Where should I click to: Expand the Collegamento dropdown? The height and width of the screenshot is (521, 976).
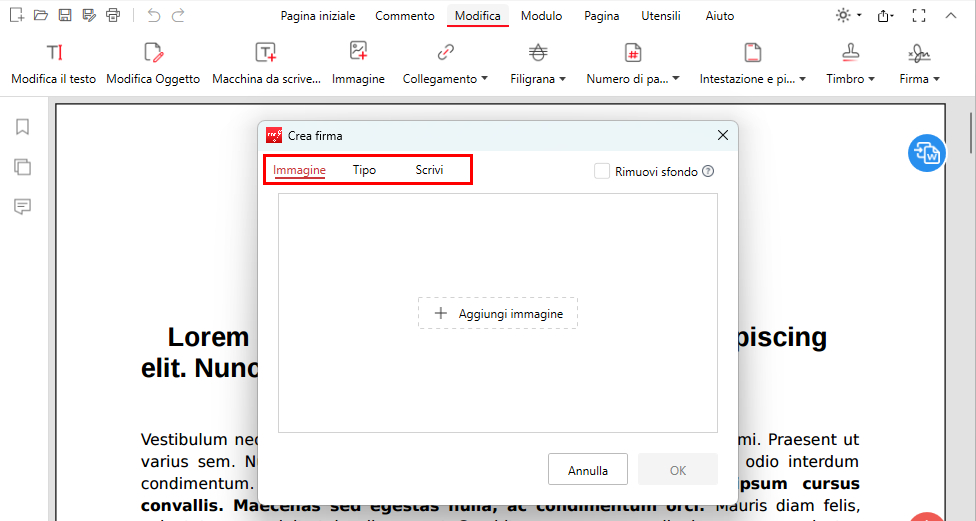(x=446, y=78)
